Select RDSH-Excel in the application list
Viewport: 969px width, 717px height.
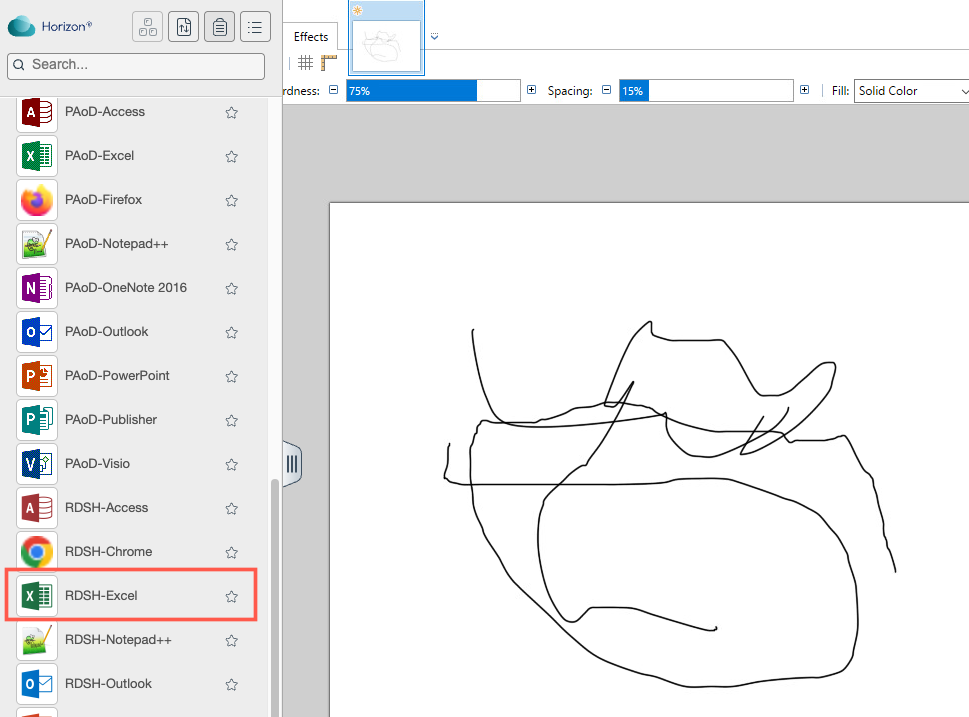point(101,596)
